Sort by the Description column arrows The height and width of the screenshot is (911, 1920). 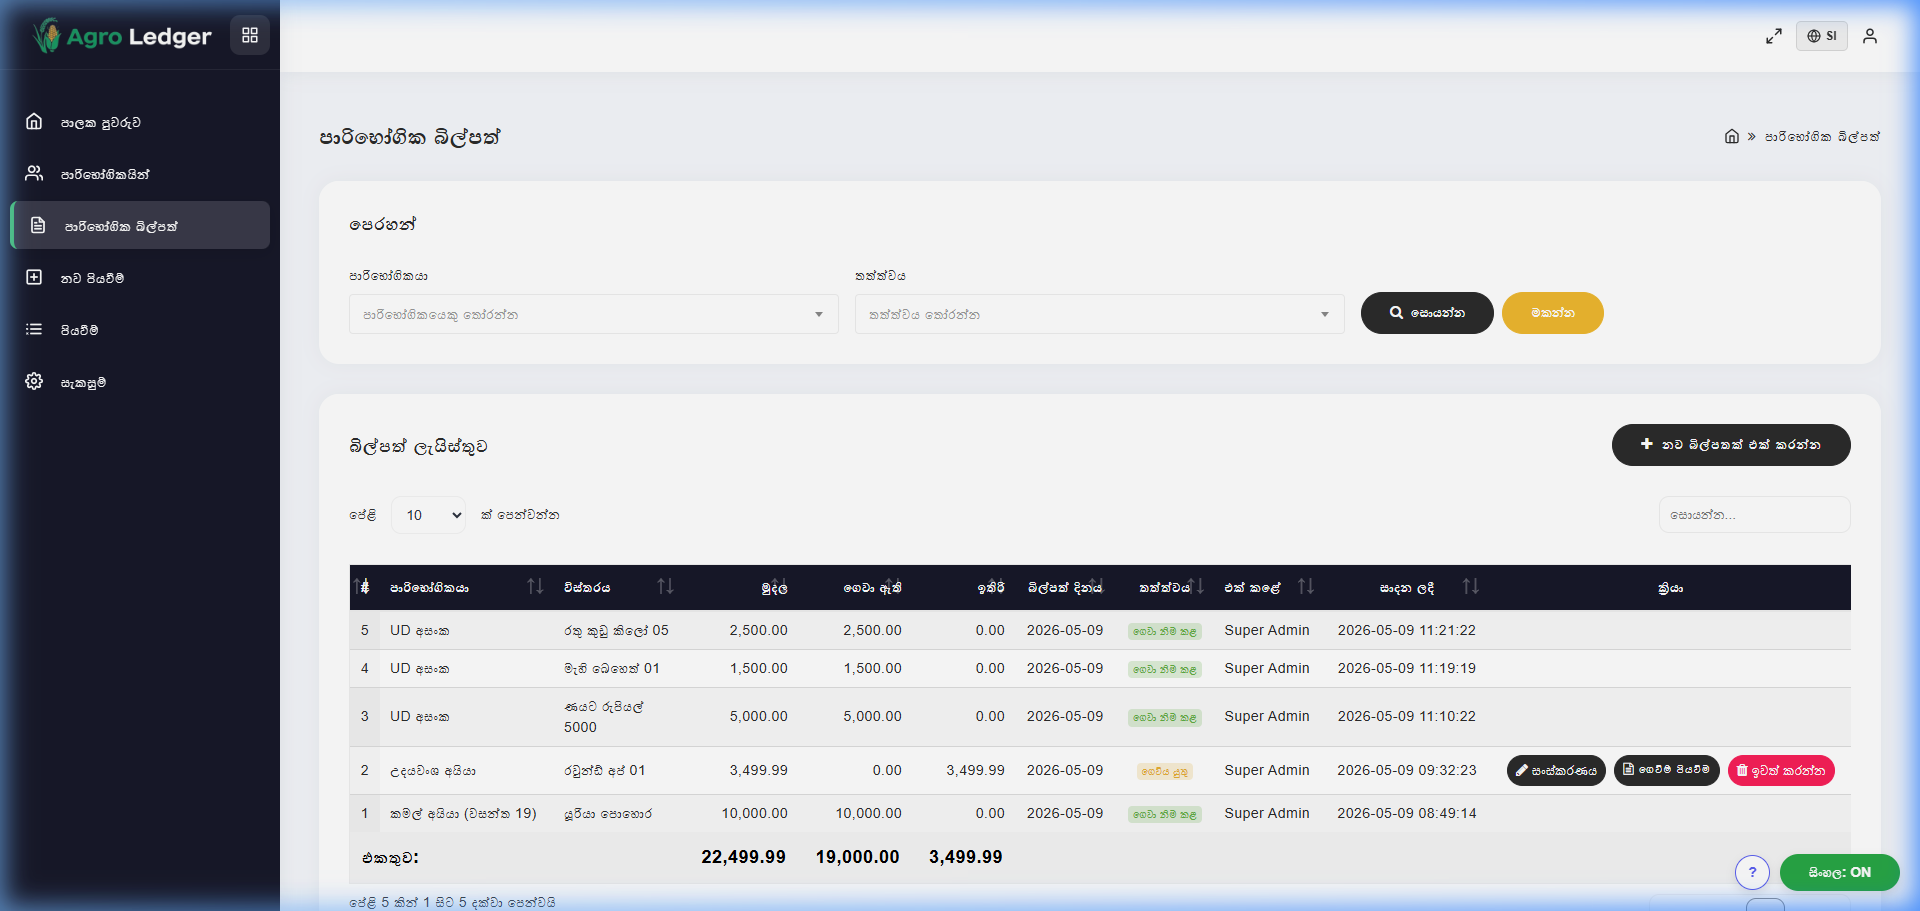[x=665, y=587]
